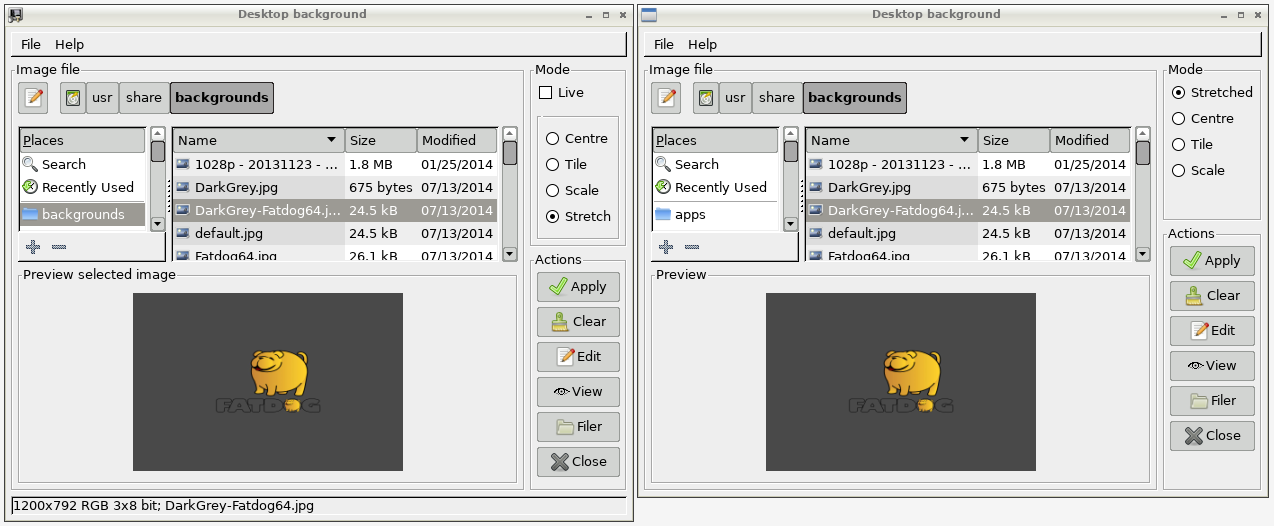
Task: Click the Recently Used clock icon in right window
Action: 663,187
